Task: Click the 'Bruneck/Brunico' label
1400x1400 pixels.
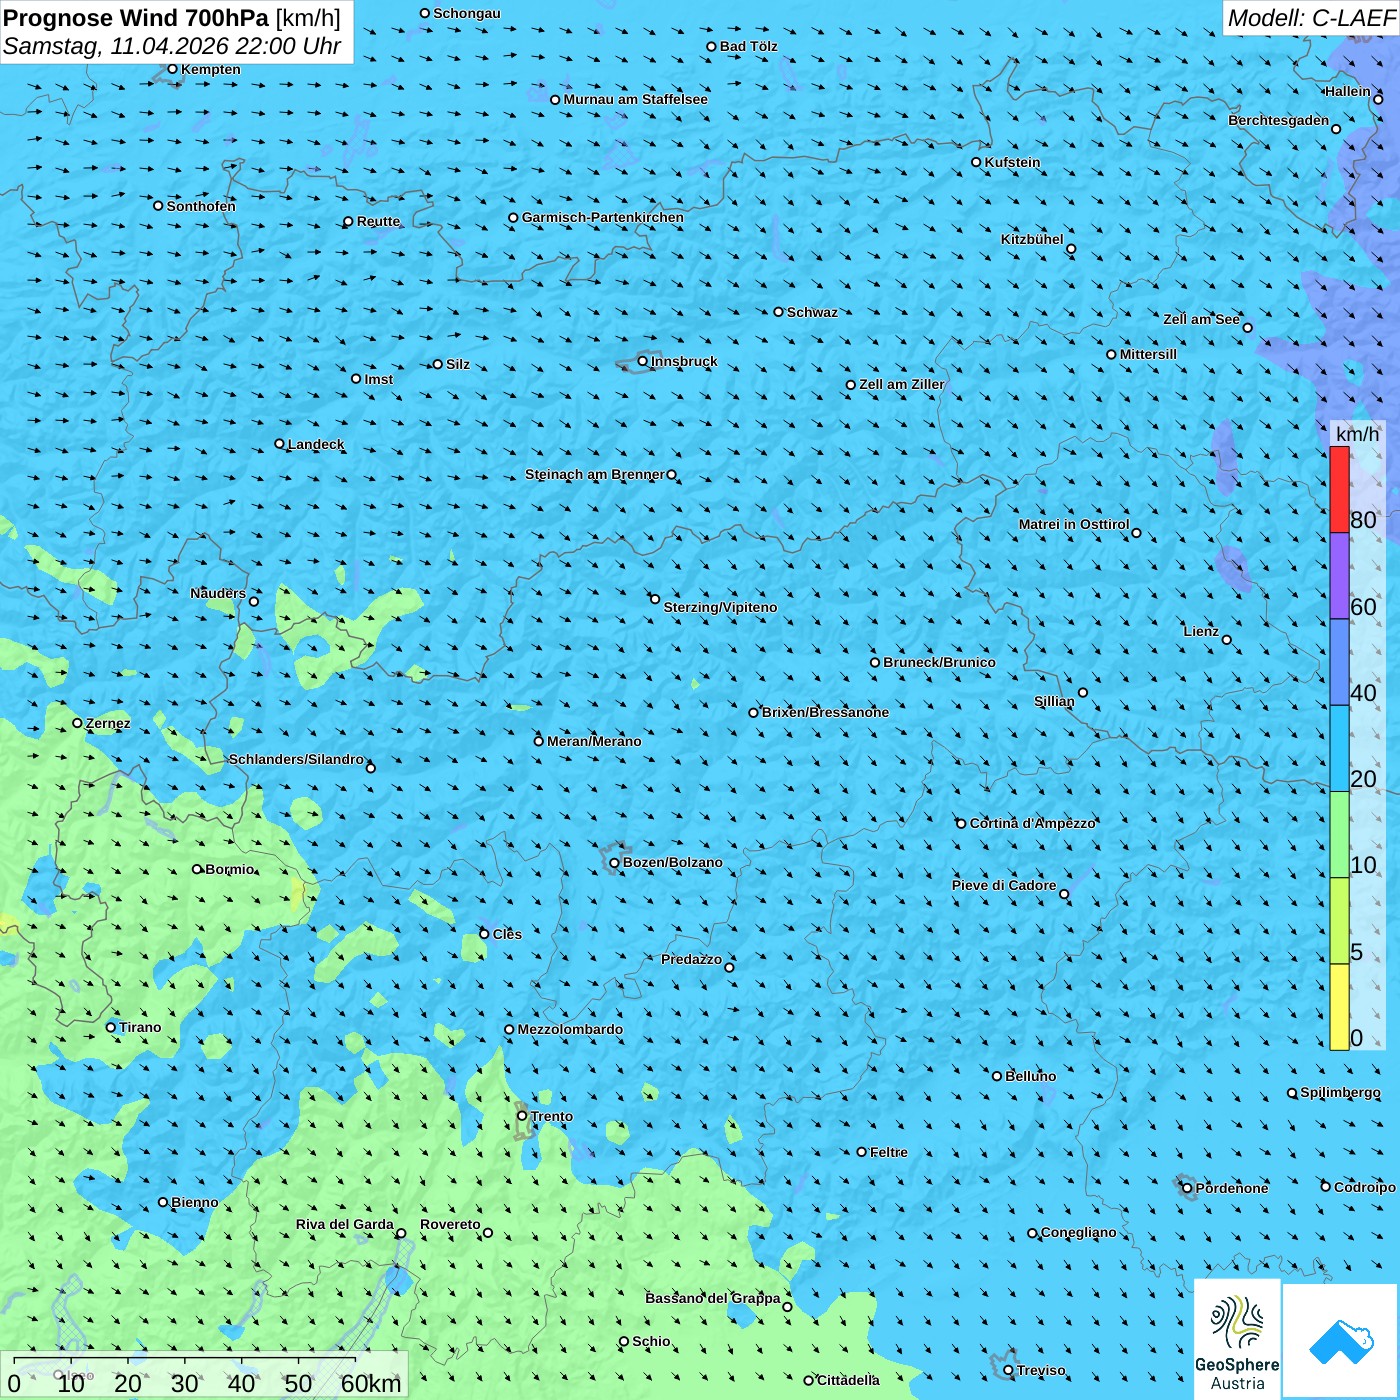Action: 939,662
